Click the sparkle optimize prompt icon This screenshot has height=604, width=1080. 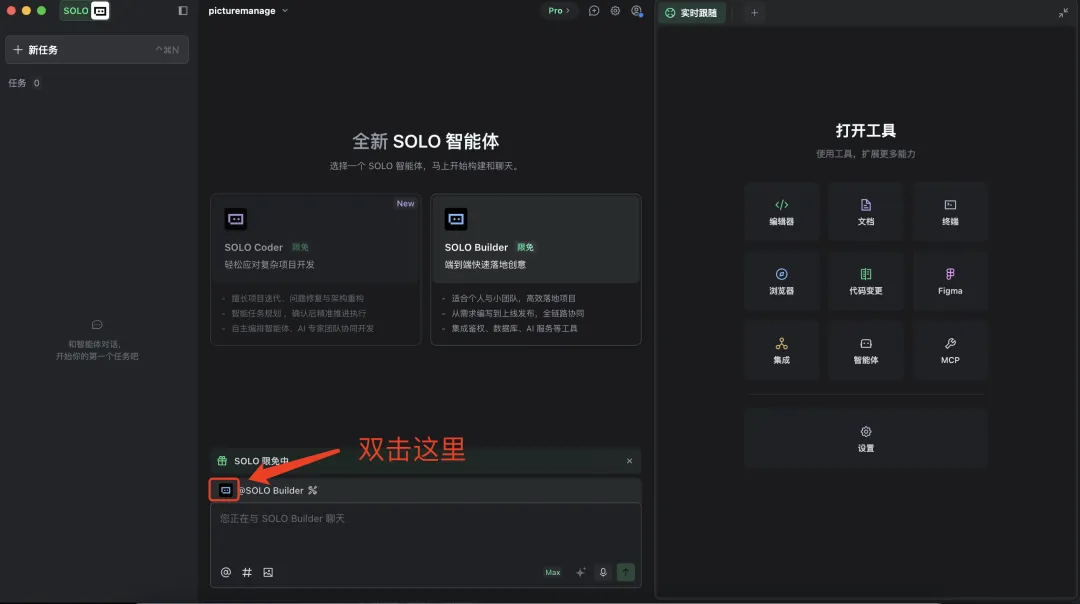point(581,572)
